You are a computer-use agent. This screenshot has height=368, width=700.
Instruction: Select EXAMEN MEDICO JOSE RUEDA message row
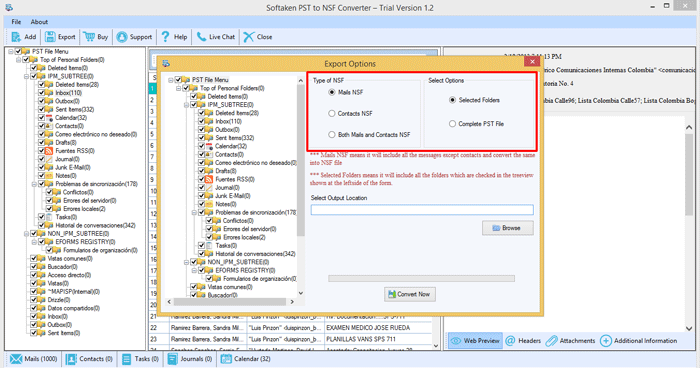[x=291, y=328]
